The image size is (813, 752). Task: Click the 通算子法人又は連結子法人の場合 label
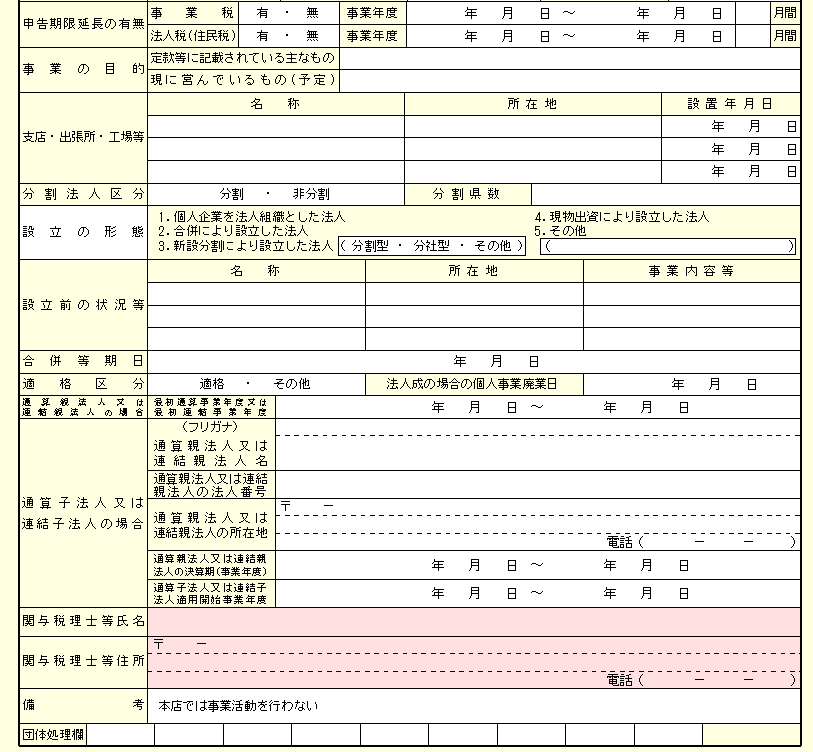[x=83, y=513]
